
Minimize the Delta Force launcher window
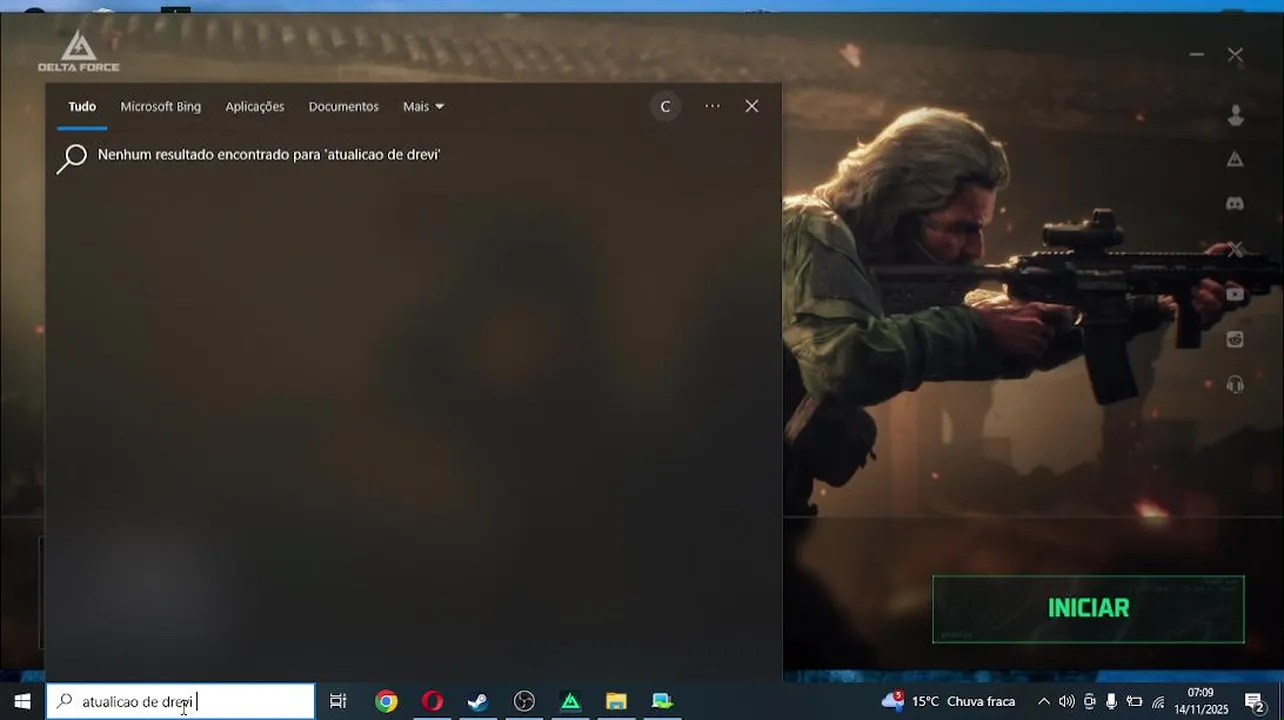[1196, 54]
